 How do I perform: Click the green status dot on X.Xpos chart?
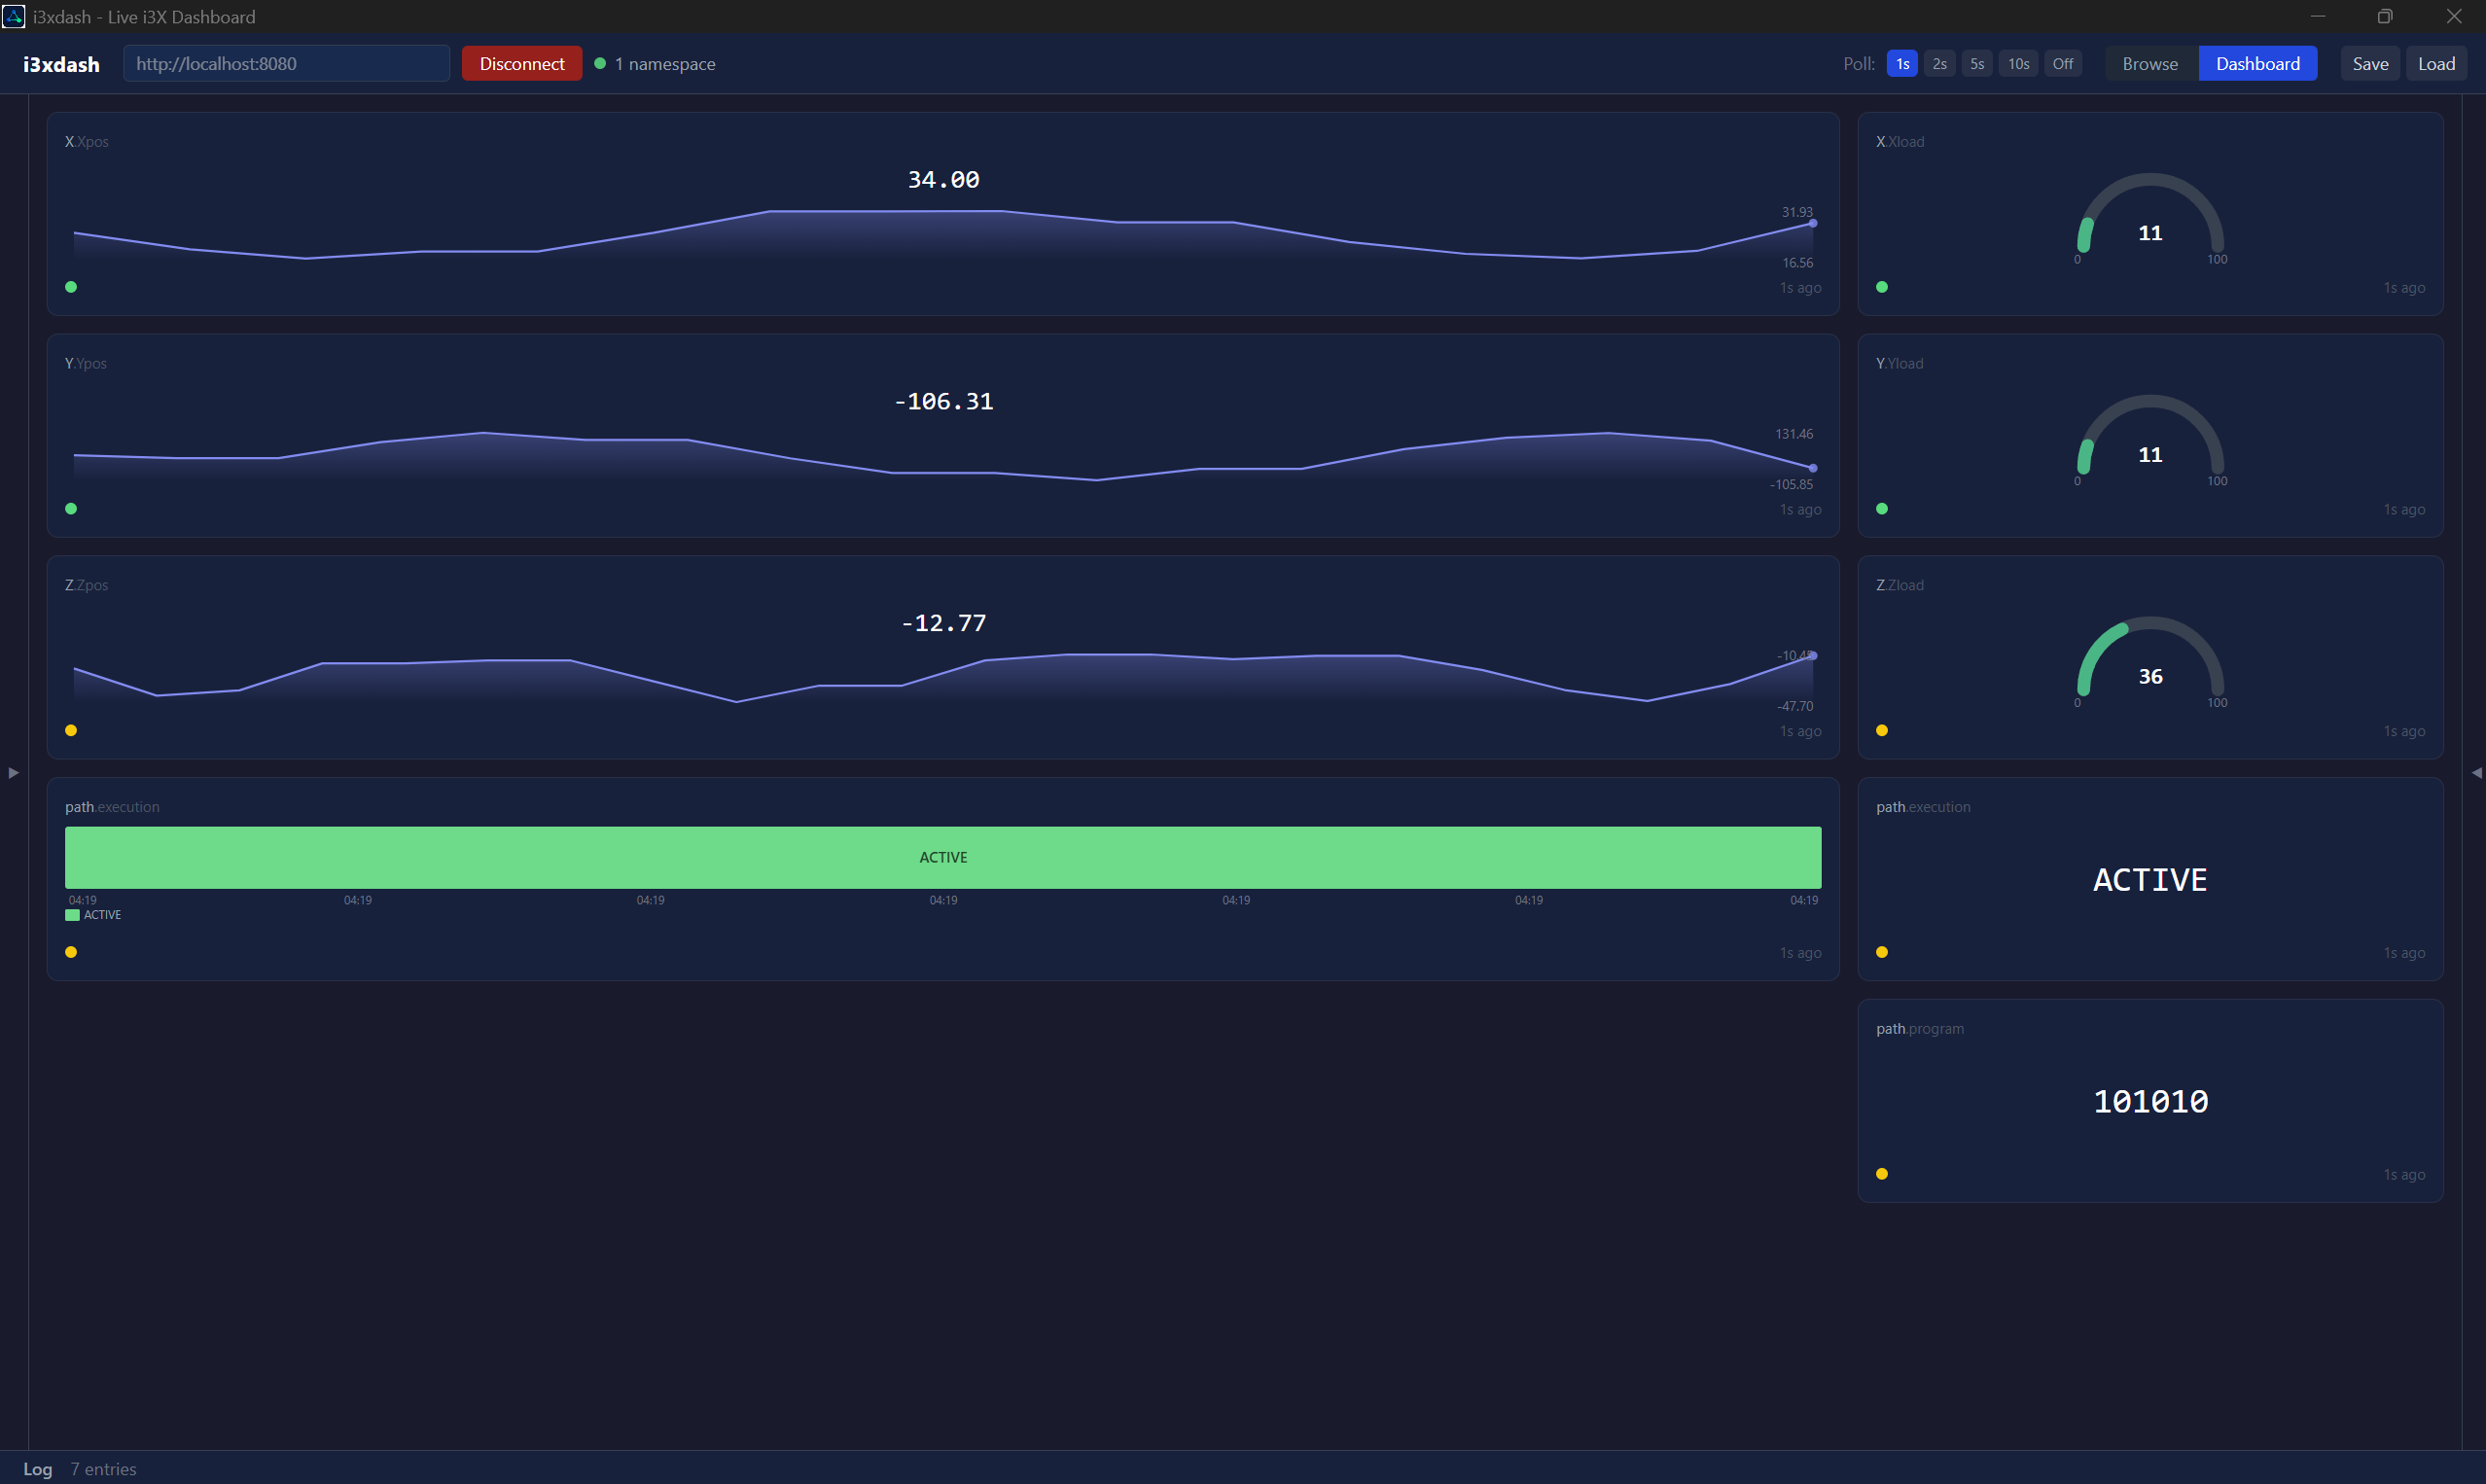pyautogui.click(x=71, y=287)
